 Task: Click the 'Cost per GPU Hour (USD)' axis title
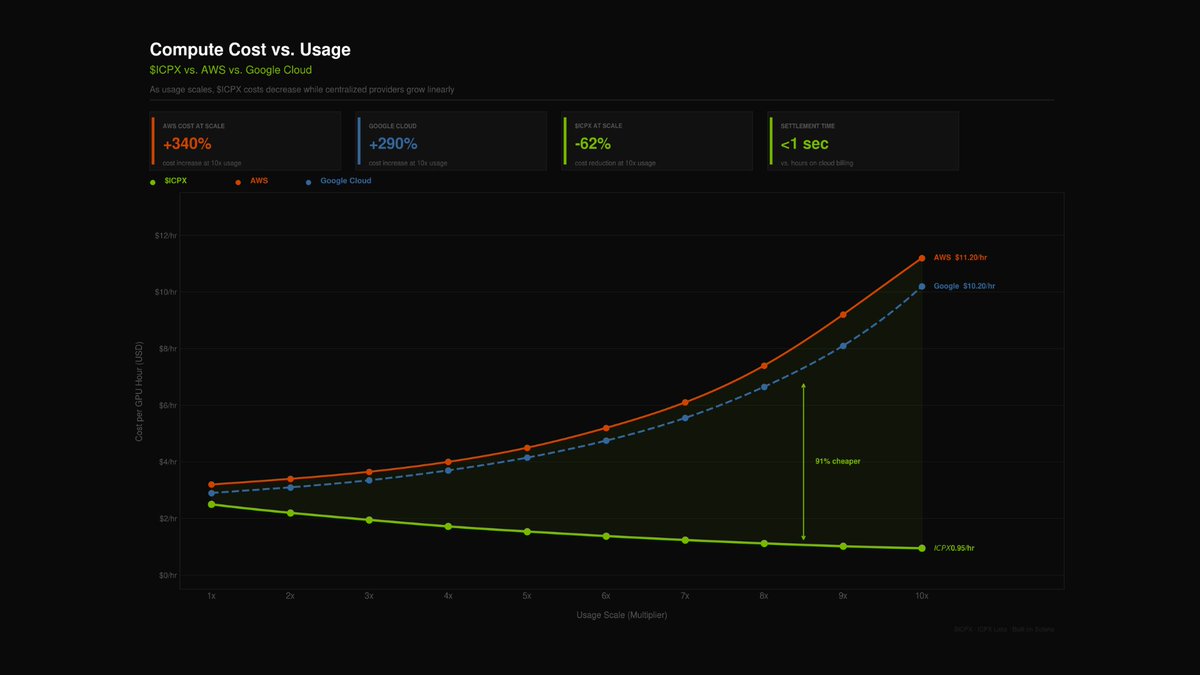click(139, 392)
